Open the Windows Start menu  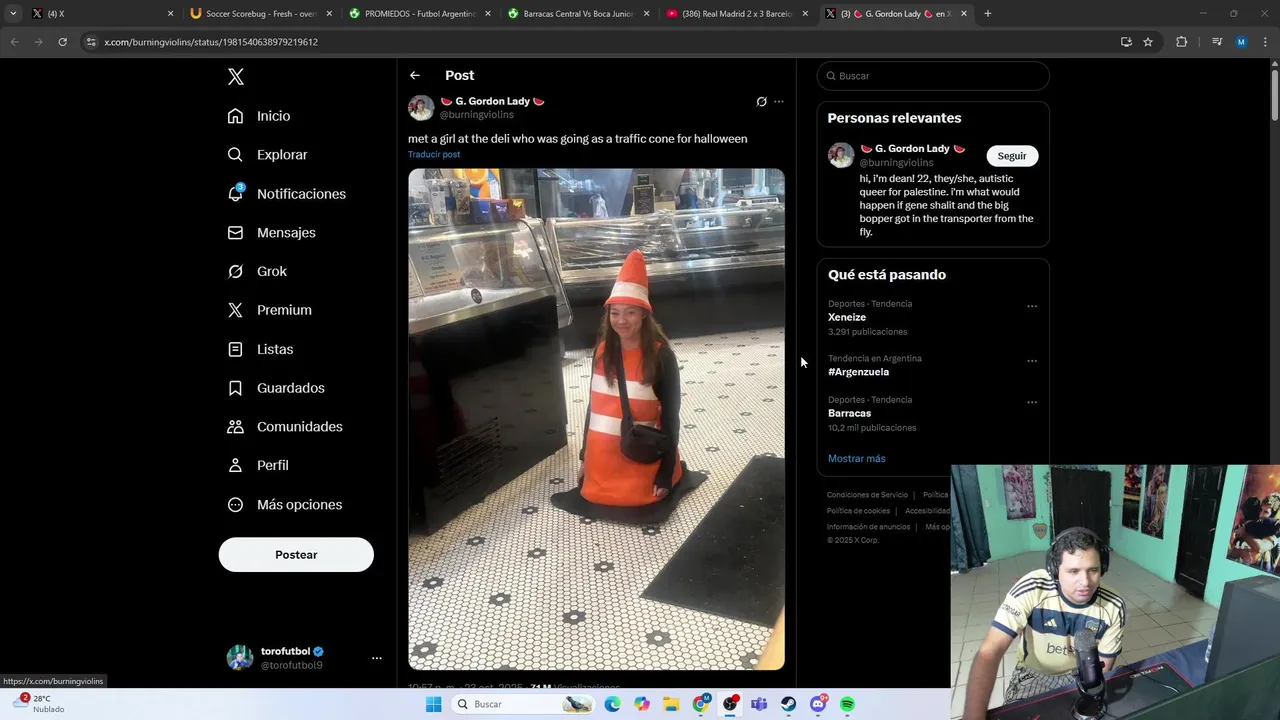coord(433,704)
